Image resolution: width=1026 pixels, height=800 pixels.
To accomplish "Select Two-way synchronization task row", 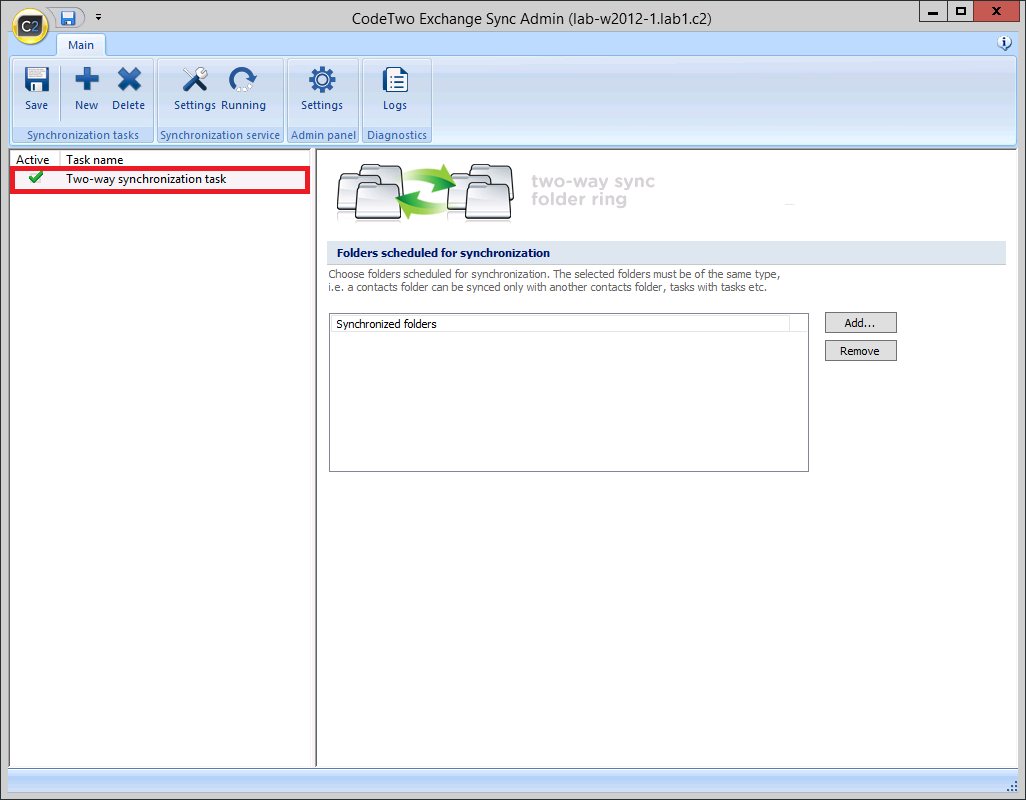I will coord(160,179).
